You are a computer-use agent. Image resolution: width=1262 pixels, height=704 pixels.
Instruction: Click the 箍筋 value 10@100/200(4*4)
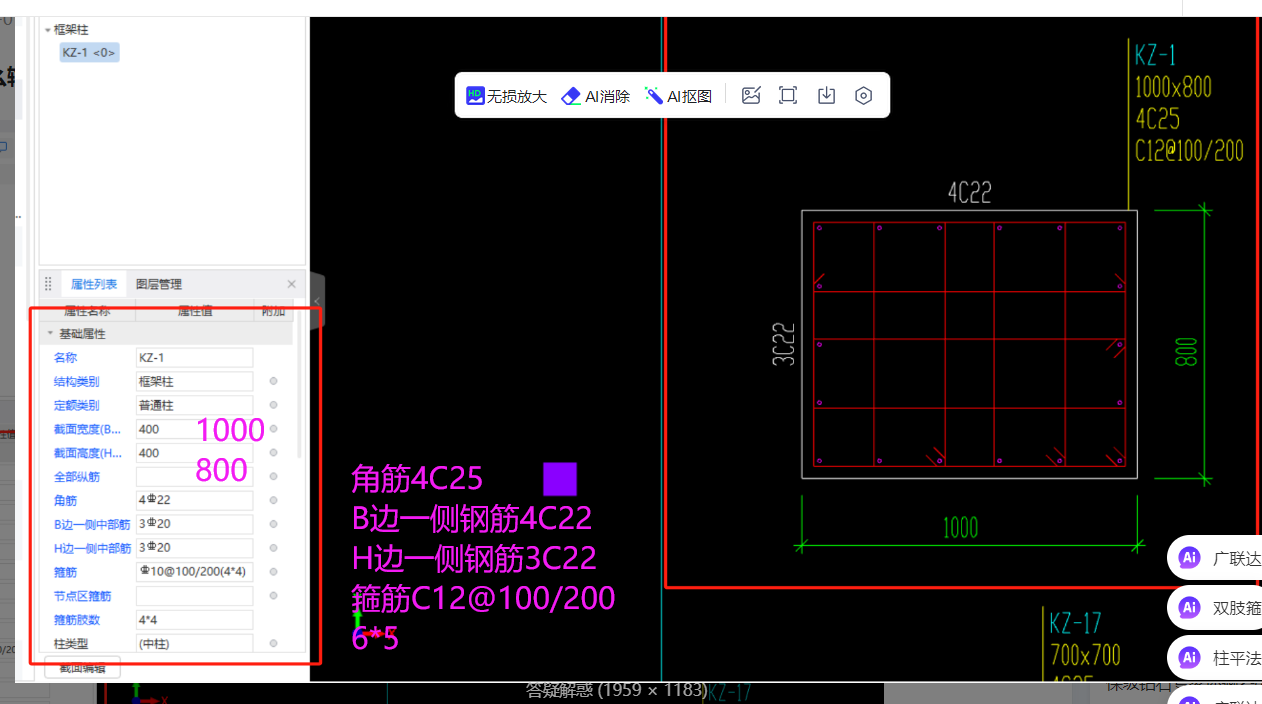coord(194,572)
